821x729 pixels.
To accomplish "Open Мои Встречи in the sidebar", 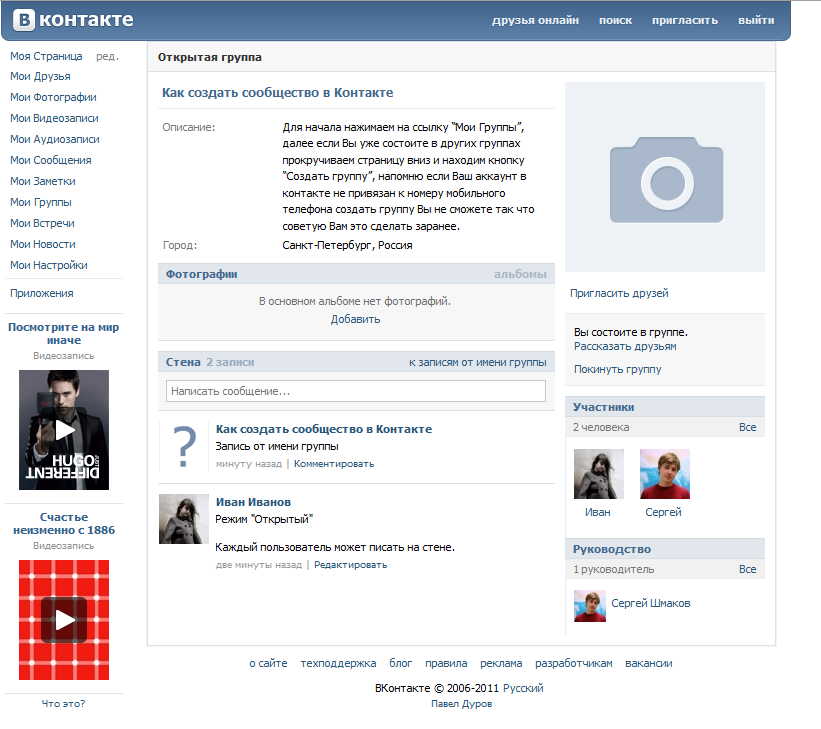I will (42, 223).
